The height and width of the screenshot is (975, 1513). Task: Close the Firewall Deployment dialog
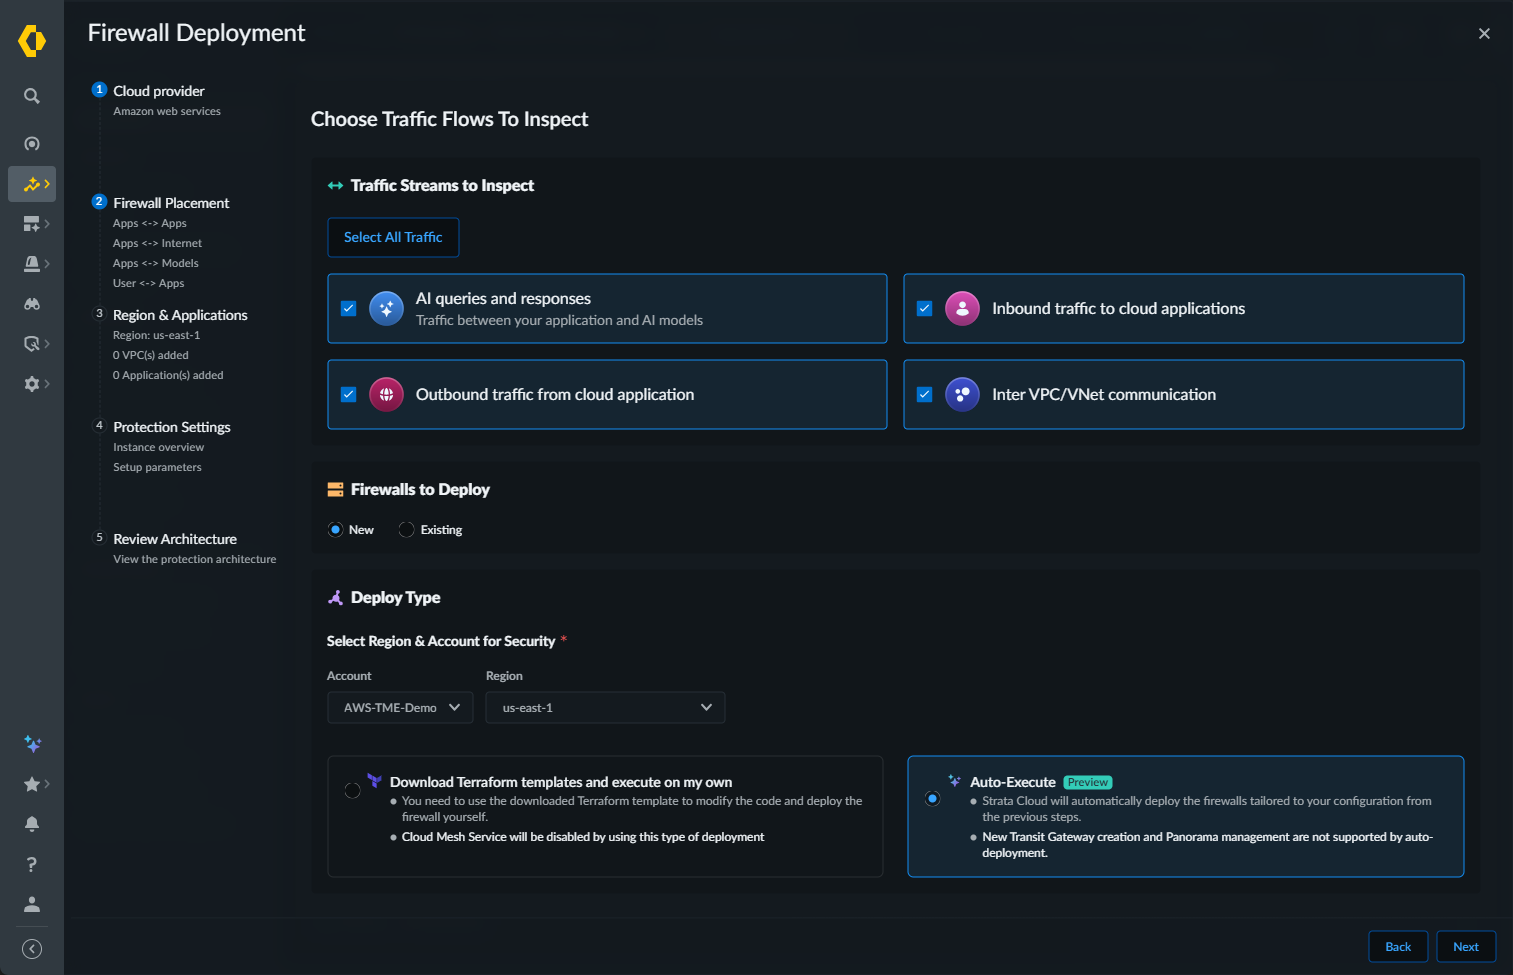tap(1484, 34)
